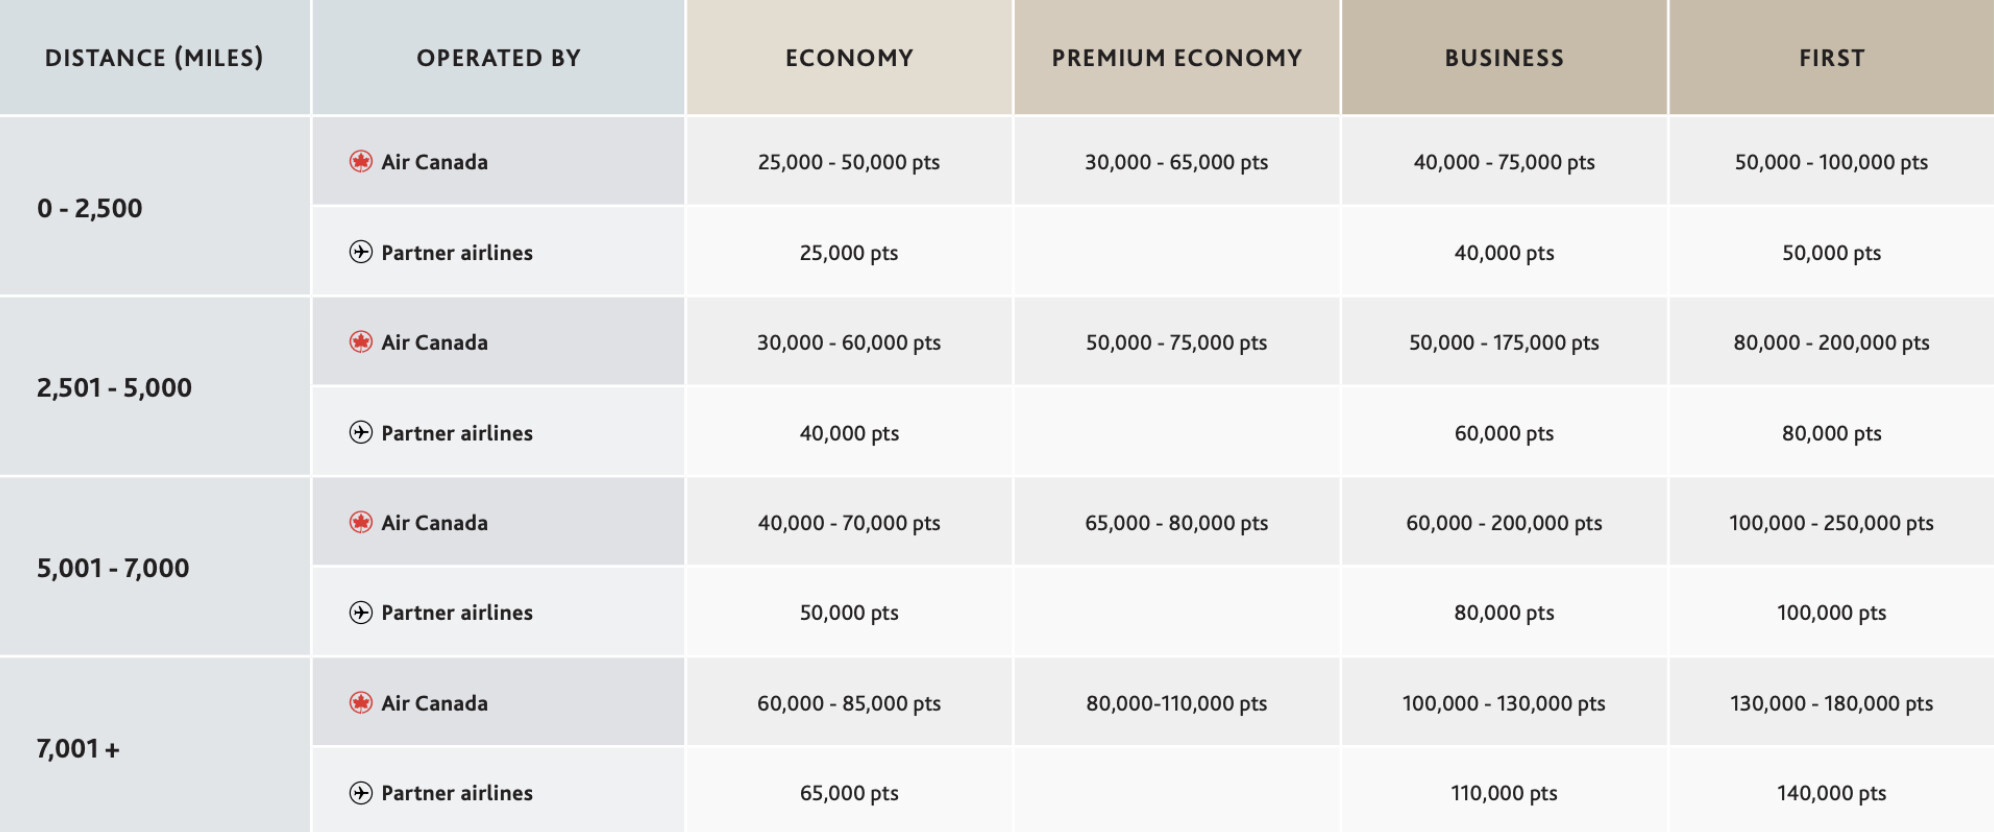Click the 80,000-110,000 pts premium economy cell

[x=1177, y=703]
